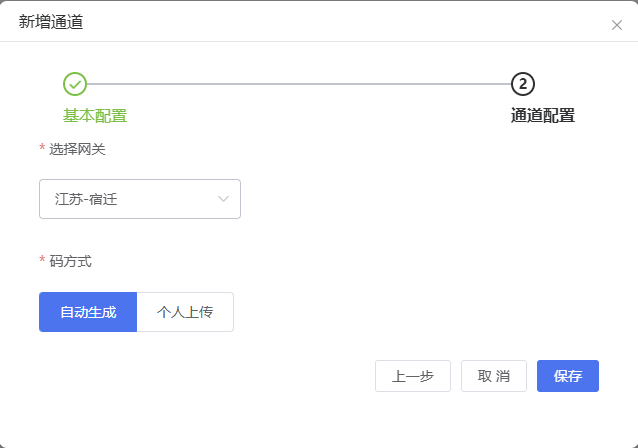This screenshot has width=638, height=448.
Task: Save the channel with 保存 button
Action: pos(568,376)
